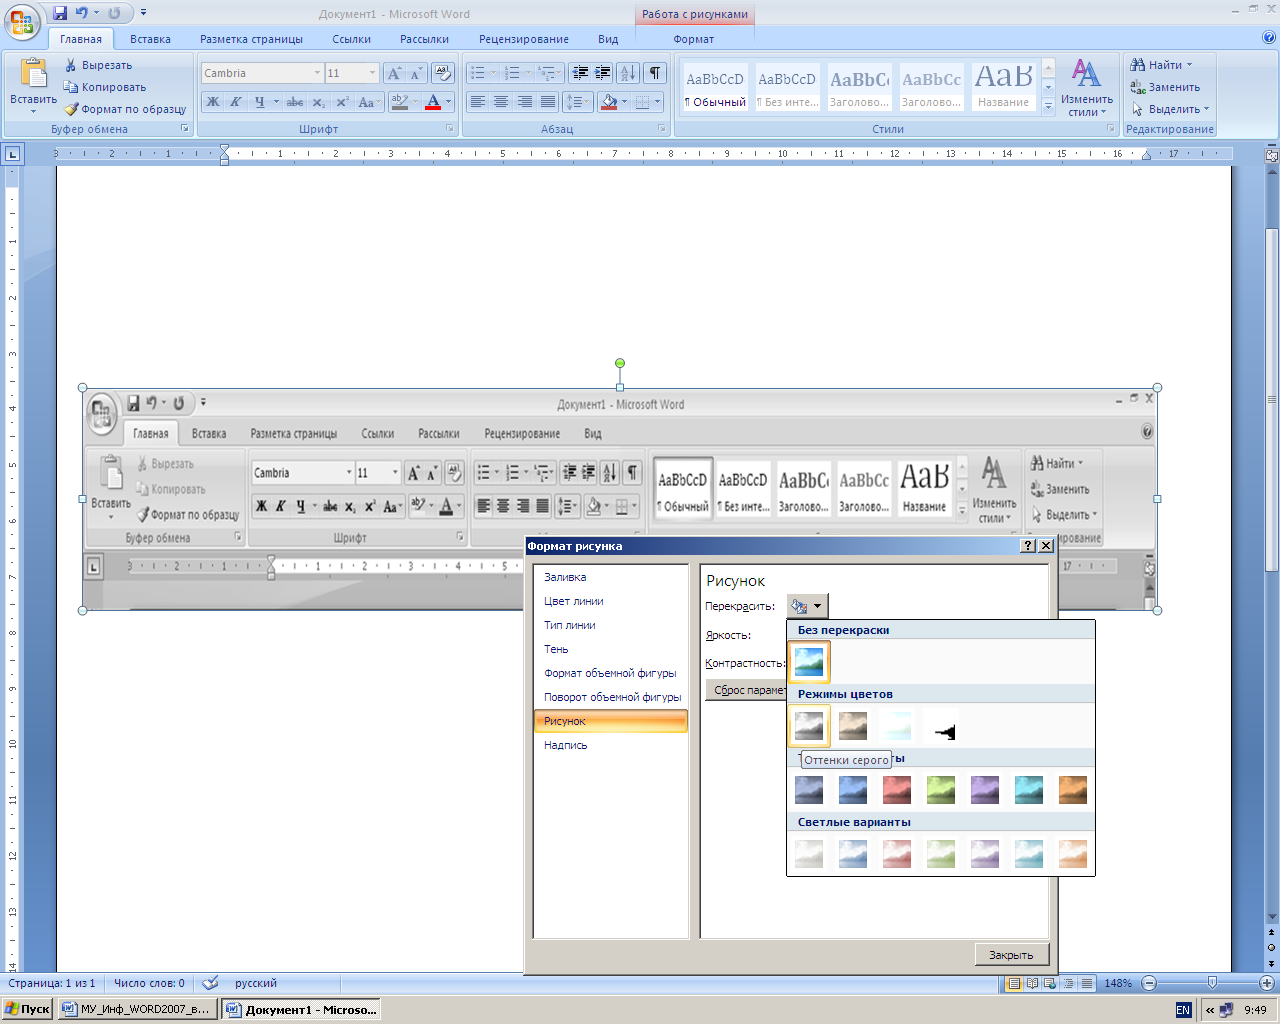This screenshot has height=1024, width=1280.
Task: Switch to Full Screen Reading view icon
Action: coord(1033,983)
